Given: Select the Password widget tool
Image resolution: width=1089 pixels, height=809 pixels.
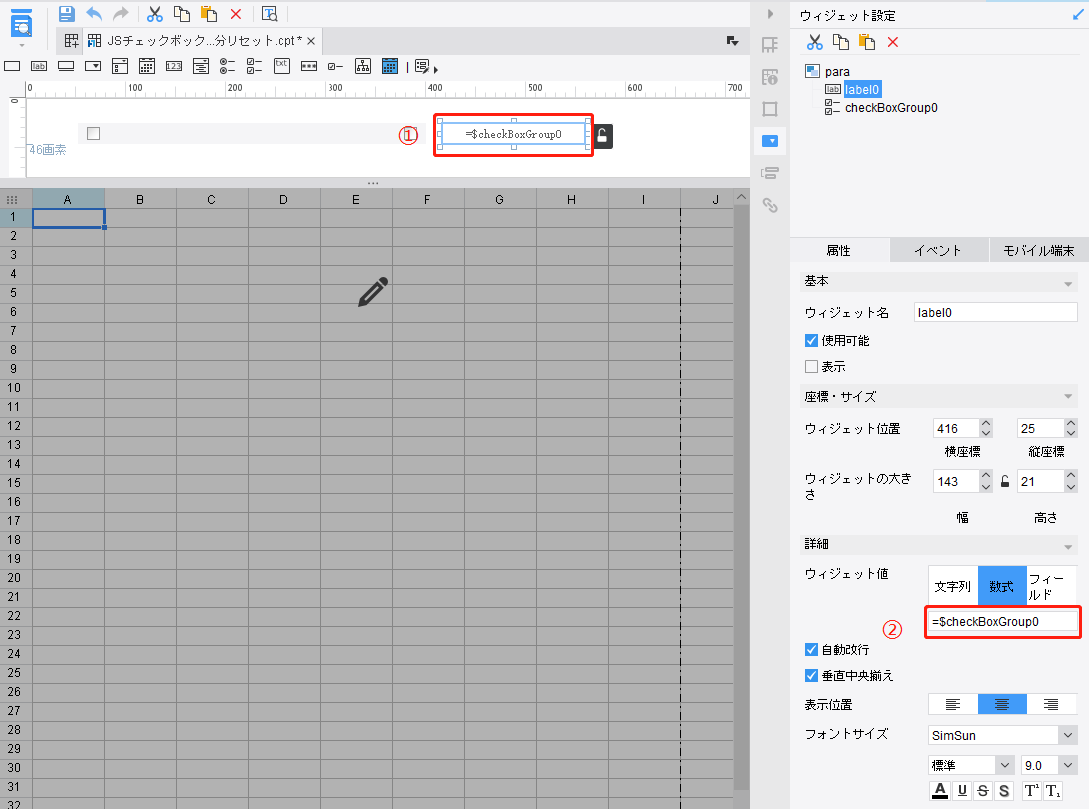Looking at the screenshot, I should (x=308, y=66).
